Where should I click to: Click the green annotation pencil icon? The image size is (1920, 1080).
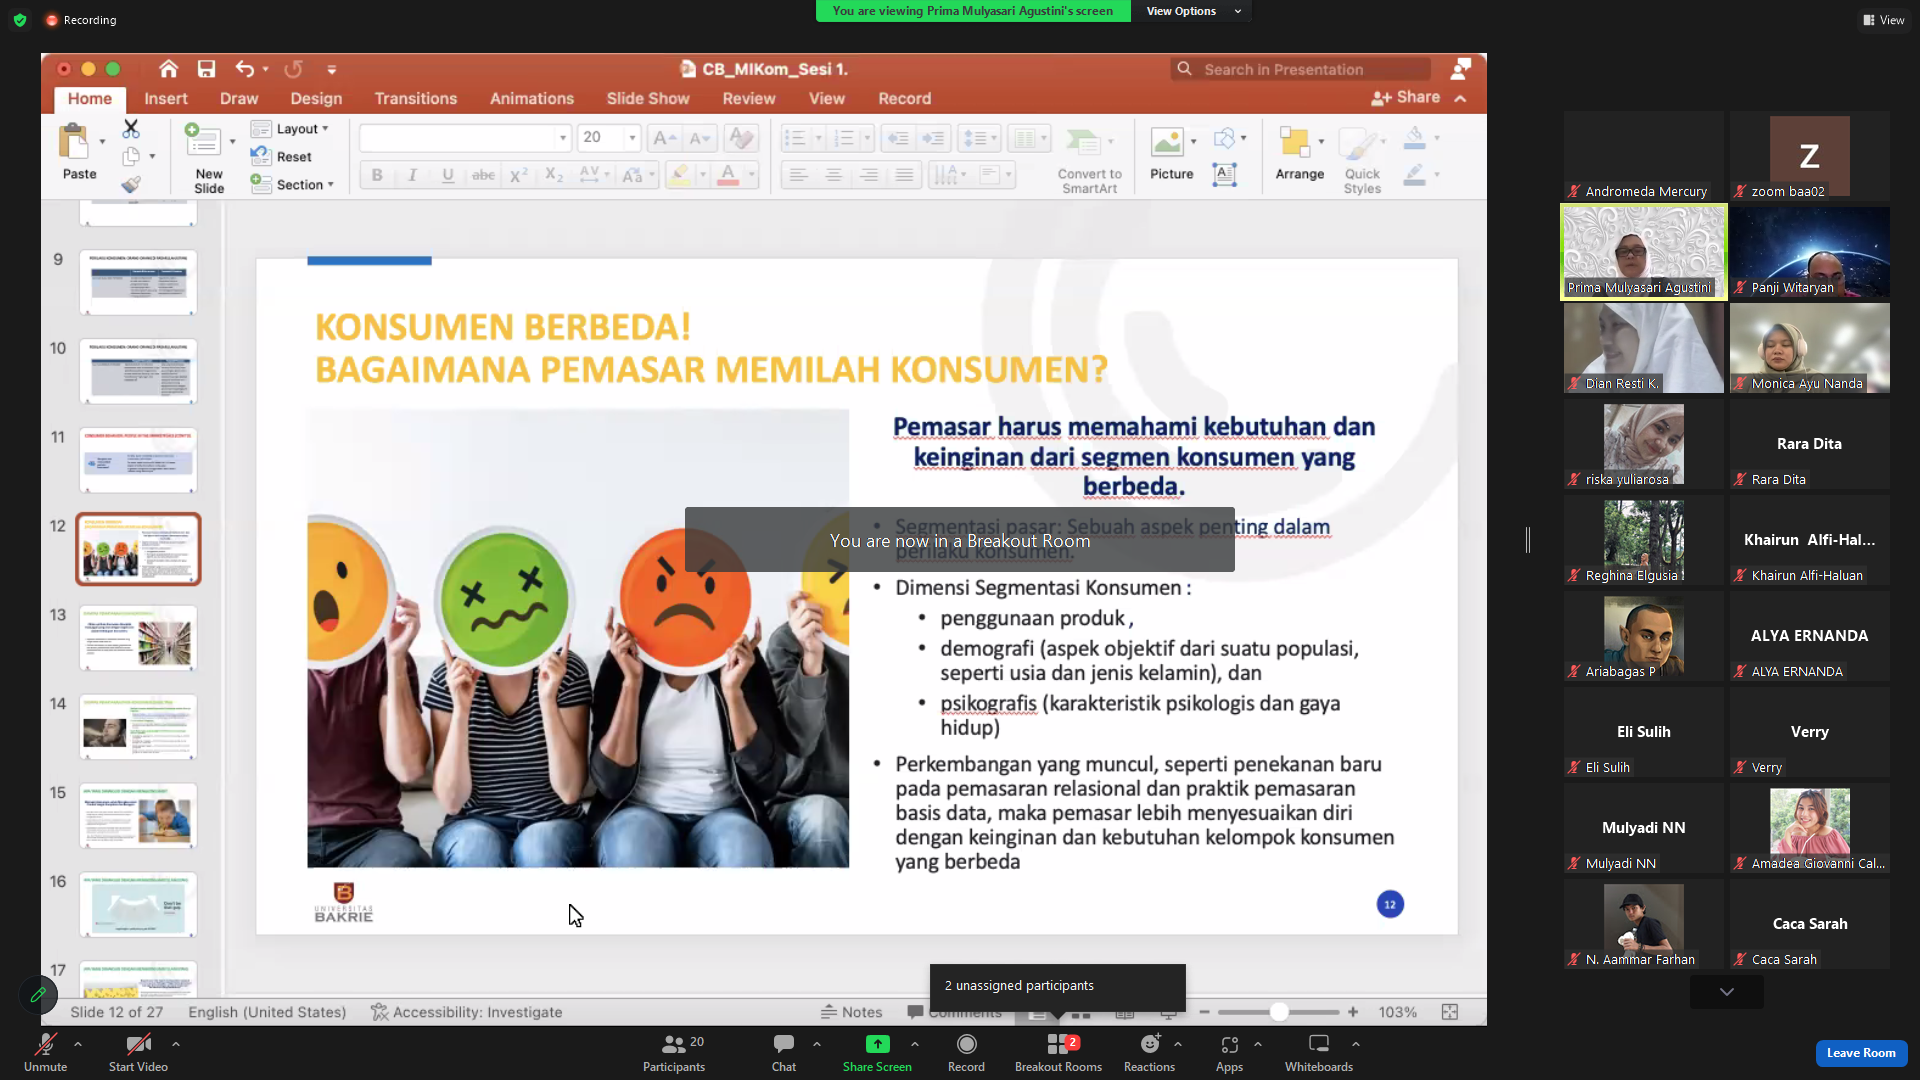tap(38, 995)
